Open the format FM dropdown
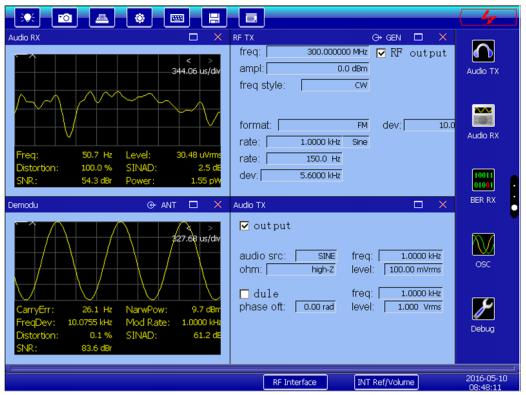 (x=323, y=125)
